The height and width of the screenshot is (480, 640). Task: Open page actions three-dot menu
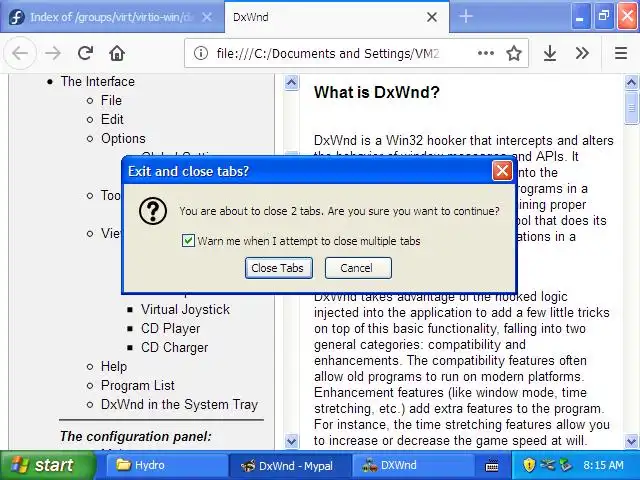pos(486,53)
